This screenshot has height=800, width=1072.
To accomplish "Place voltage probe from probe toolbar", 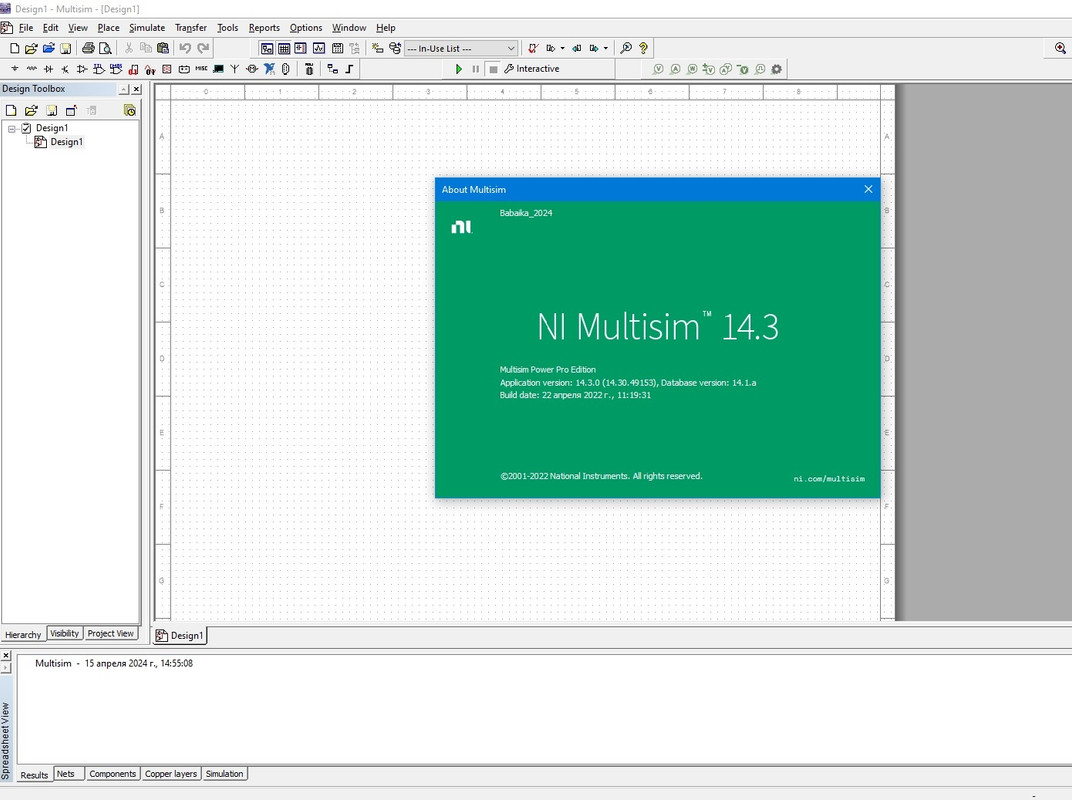I will [658, 69].
